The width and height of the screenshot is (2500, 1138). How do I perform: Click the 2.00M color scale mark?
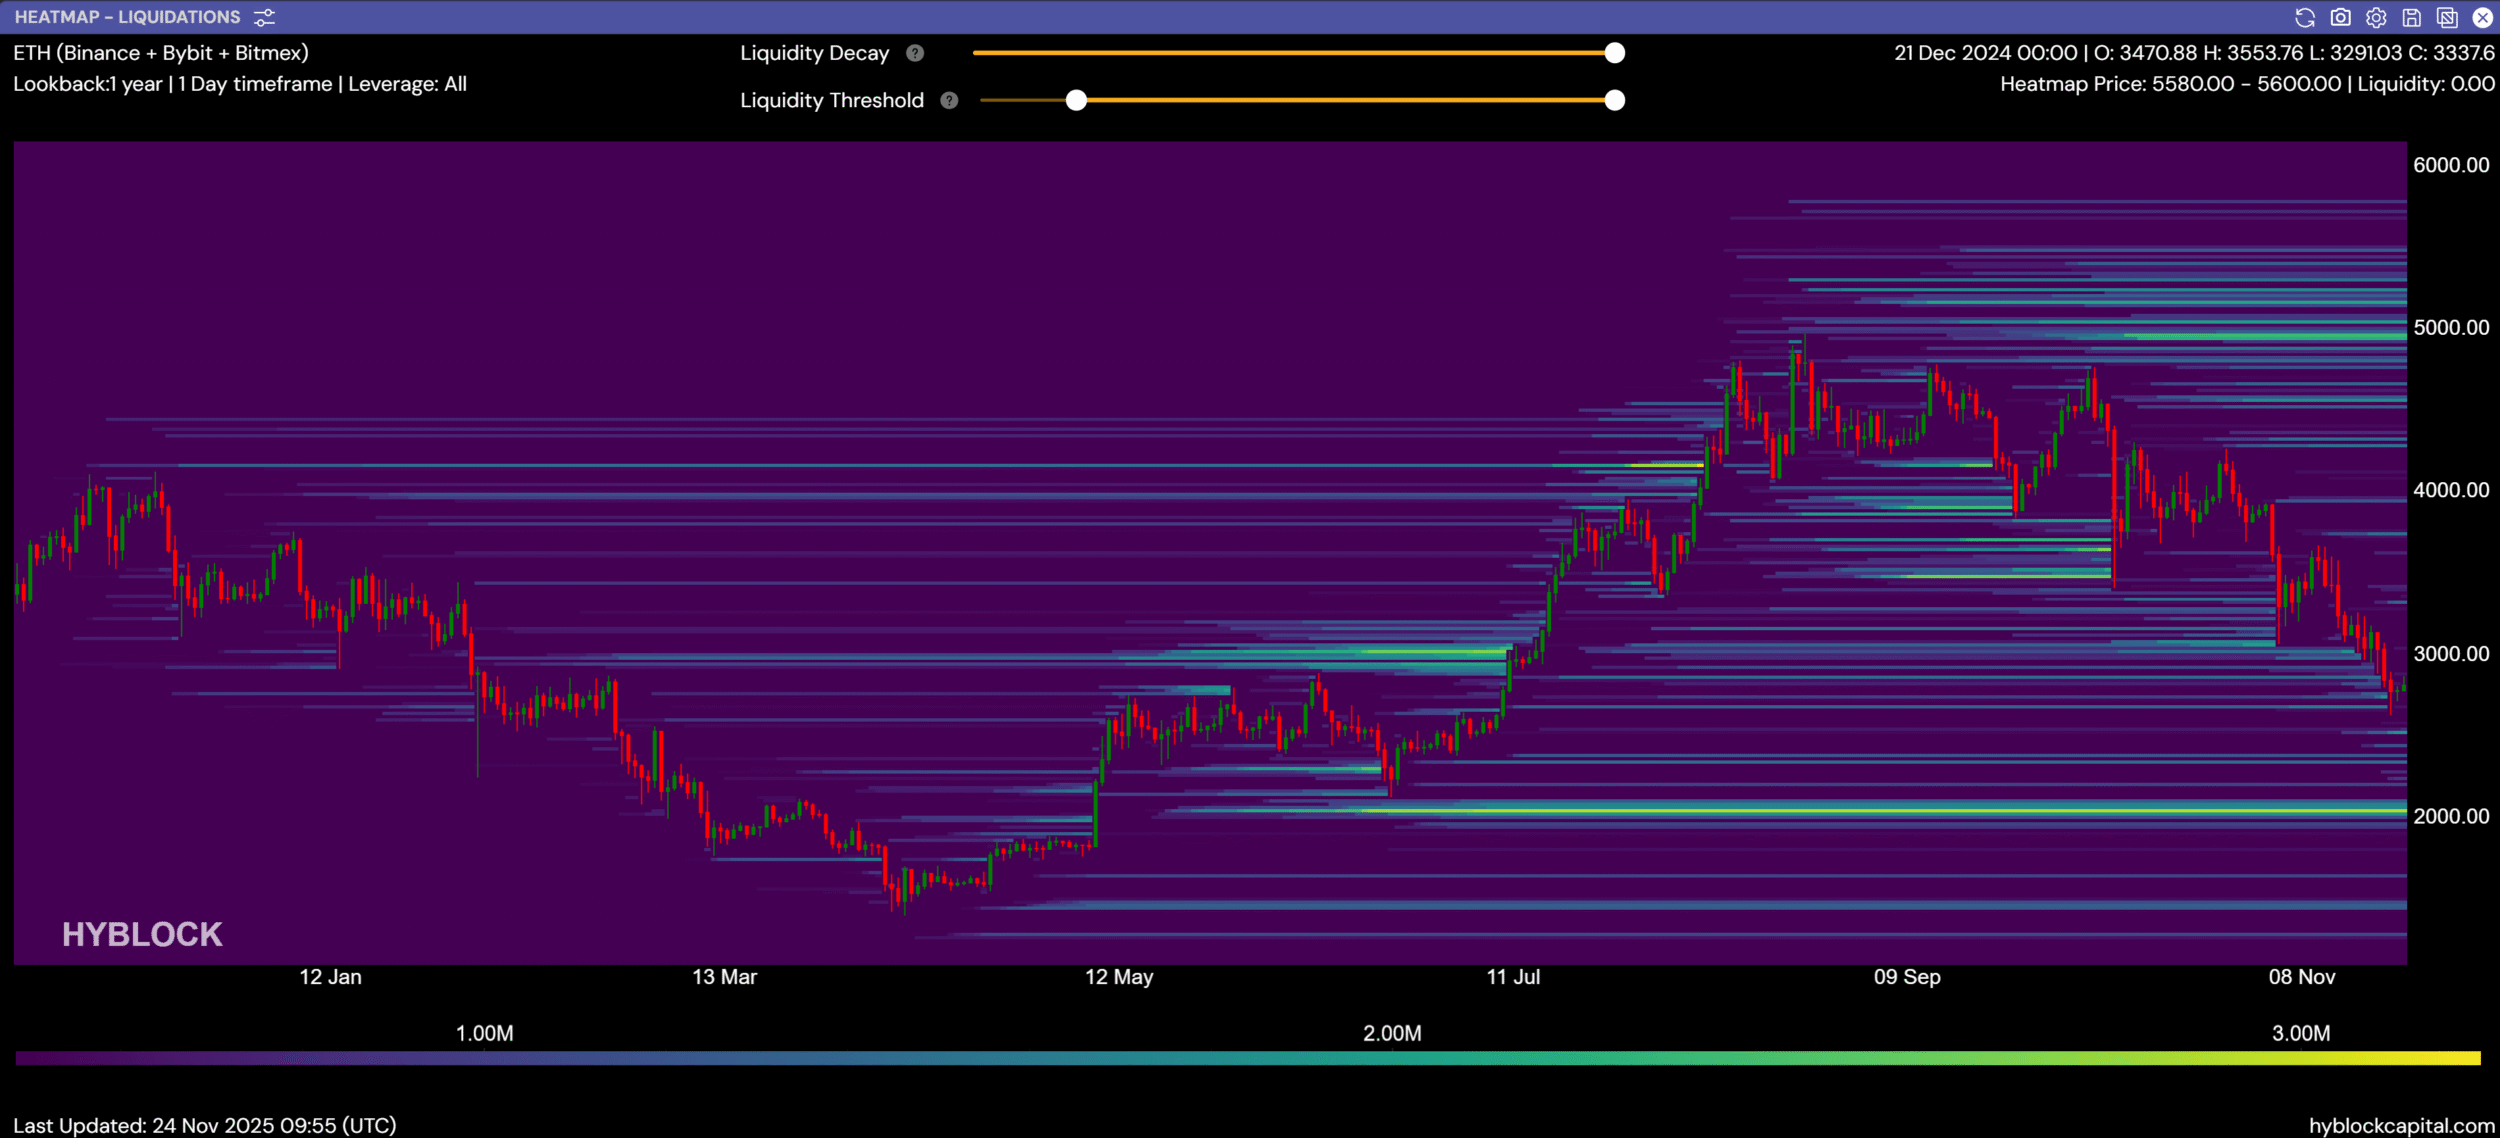pos(1391,1033)
